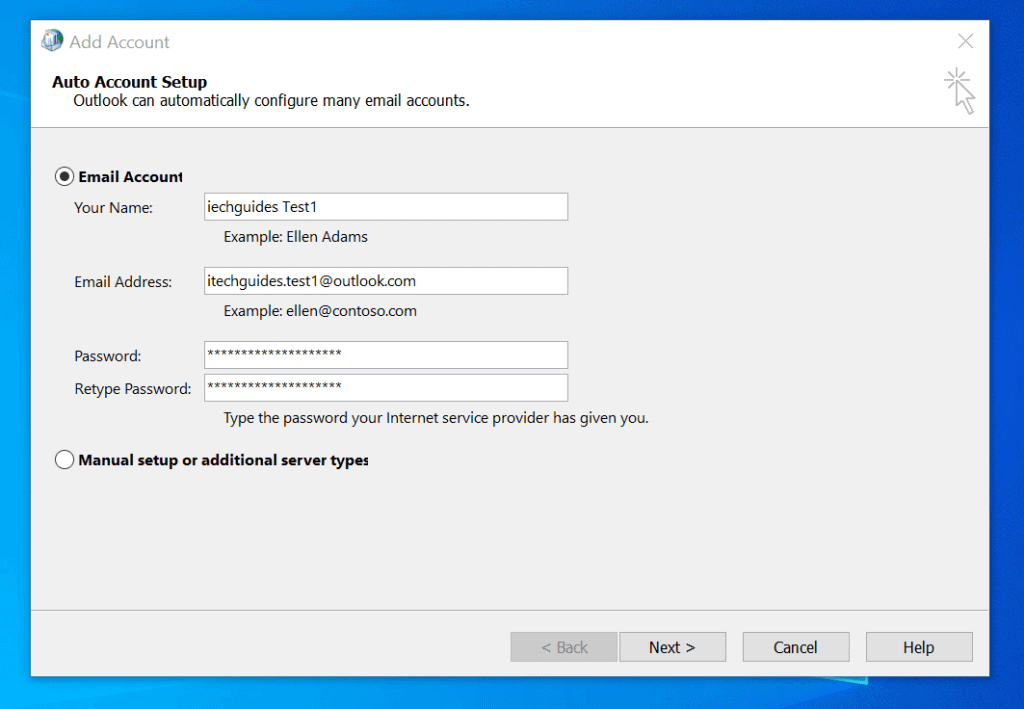Click the greyed-out Back button

click(x=564, y=647)
